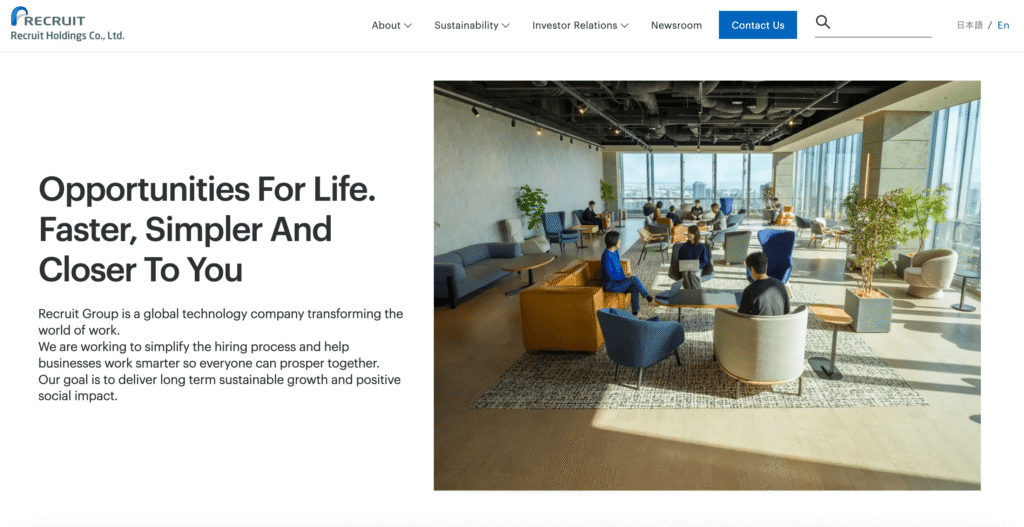Focus the header search input field
This screenshot has height=527, width=1024.
pyautogui.click(x=883, y=24)
